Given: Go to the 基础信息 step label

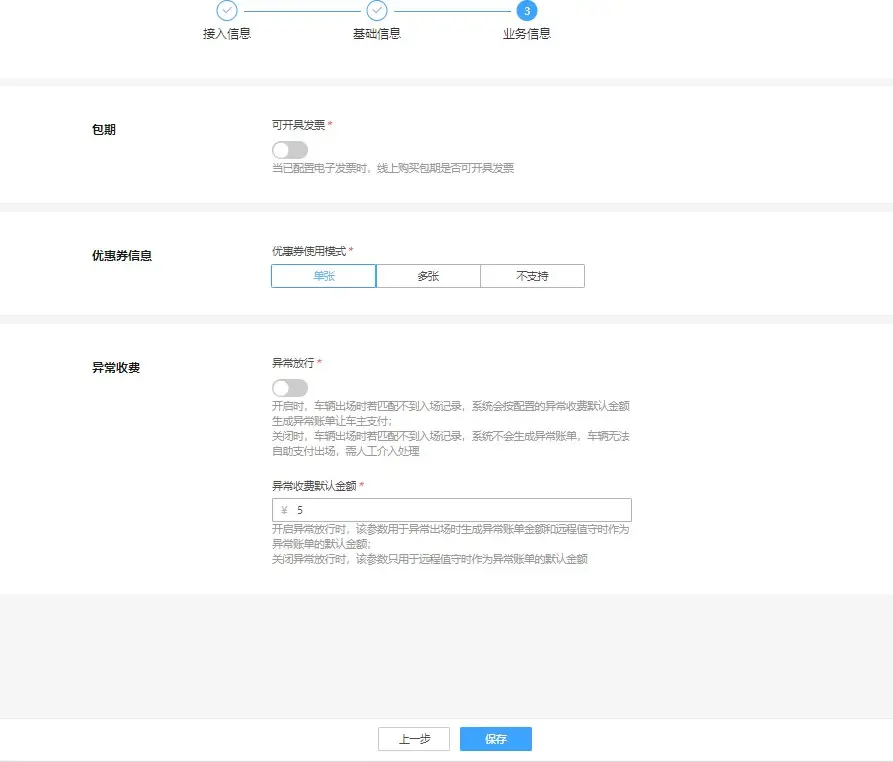Looking at the screenshot, I should [377, 34].
